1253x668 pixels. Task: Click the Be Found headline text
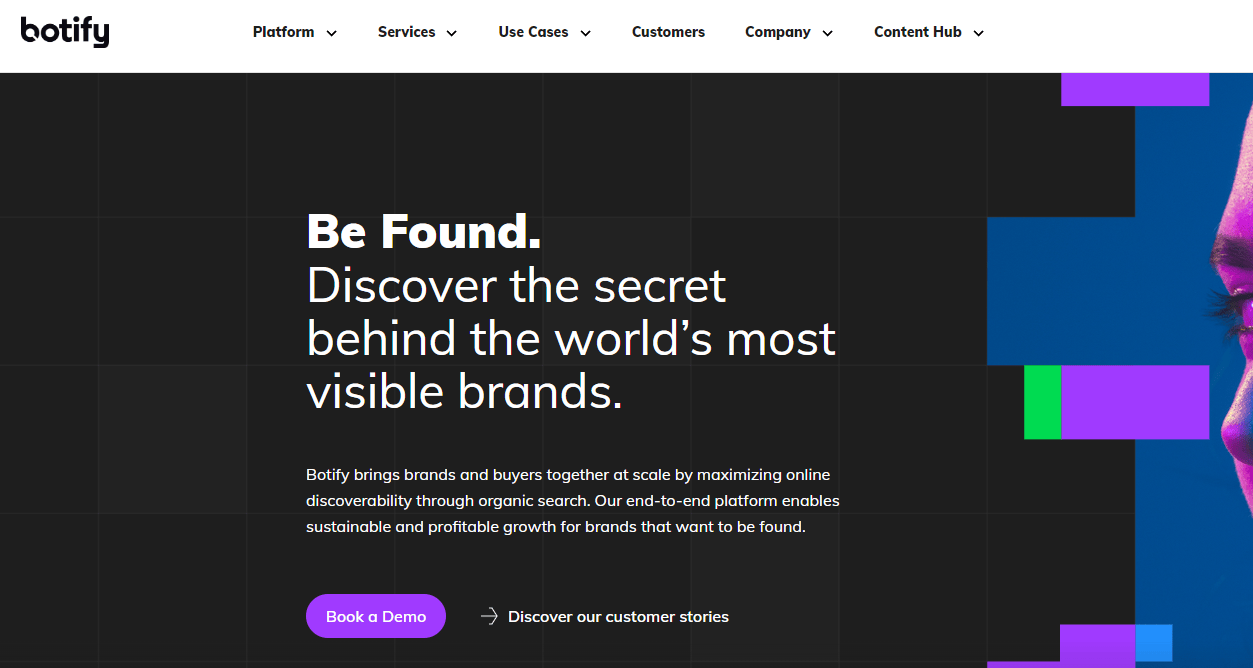423,231
